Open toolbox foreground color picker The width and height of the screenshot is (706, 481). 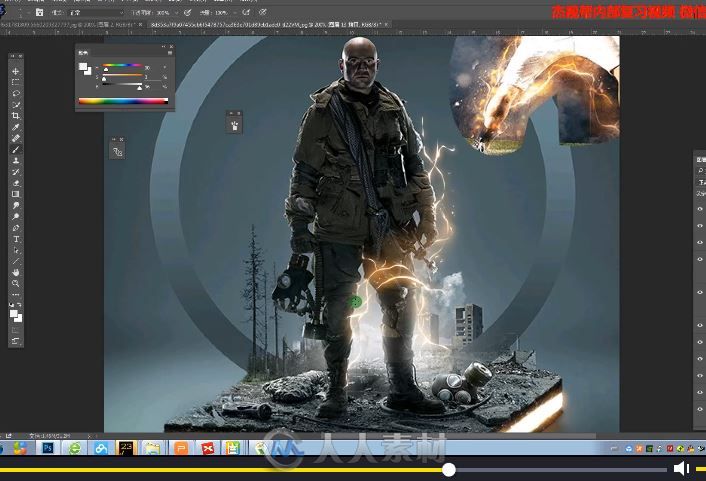point(14,313)
